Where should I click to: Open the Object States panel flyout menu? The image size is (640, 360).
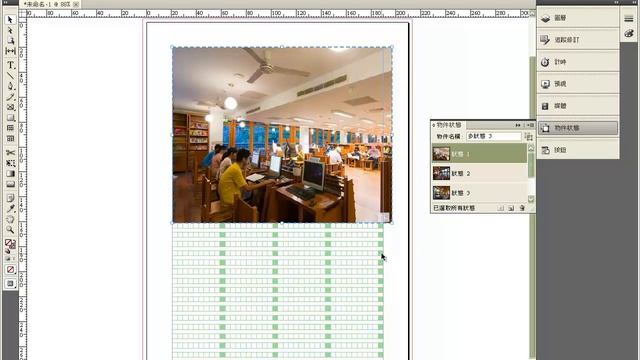(530, 125)
